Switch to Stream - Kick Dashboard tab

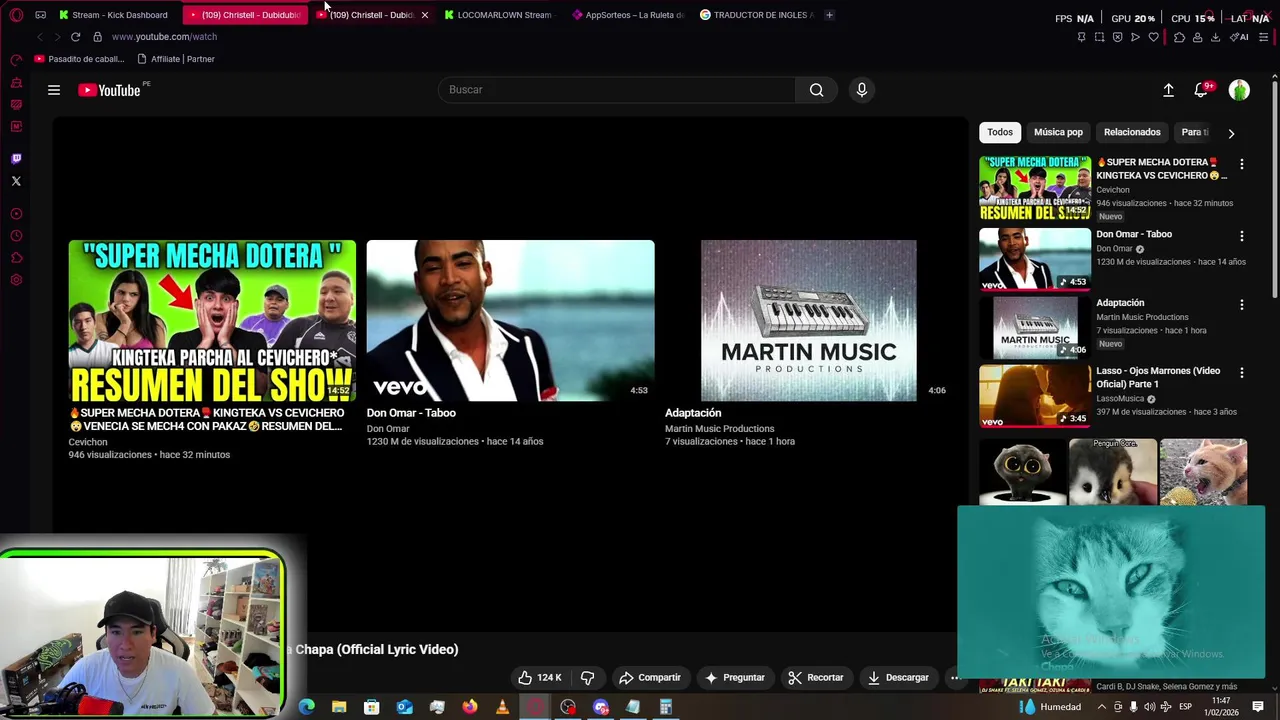pyautogui.click(x=114, y=15)
